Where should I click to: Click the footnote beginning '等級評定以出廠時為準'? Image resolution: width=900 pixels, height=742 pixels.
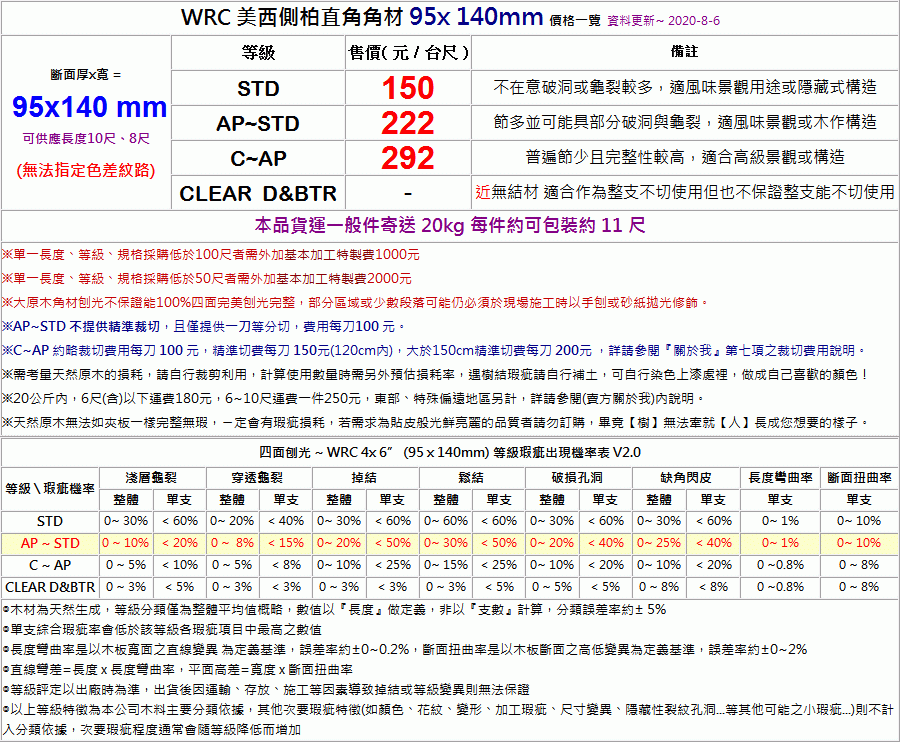tap(266, 689)
